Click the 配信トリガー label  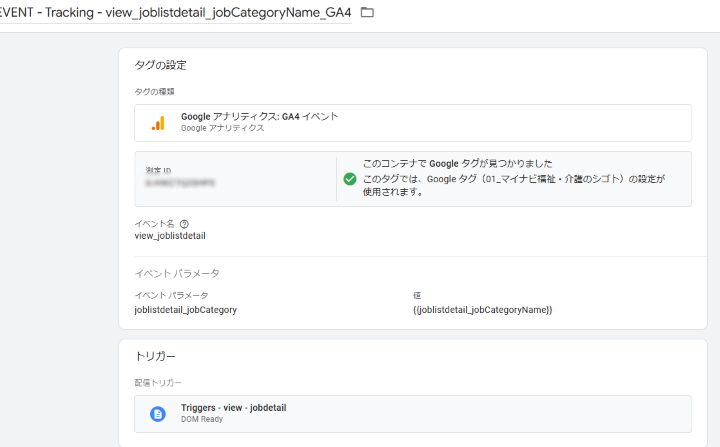pyautogui.click(x=158, y=383)
